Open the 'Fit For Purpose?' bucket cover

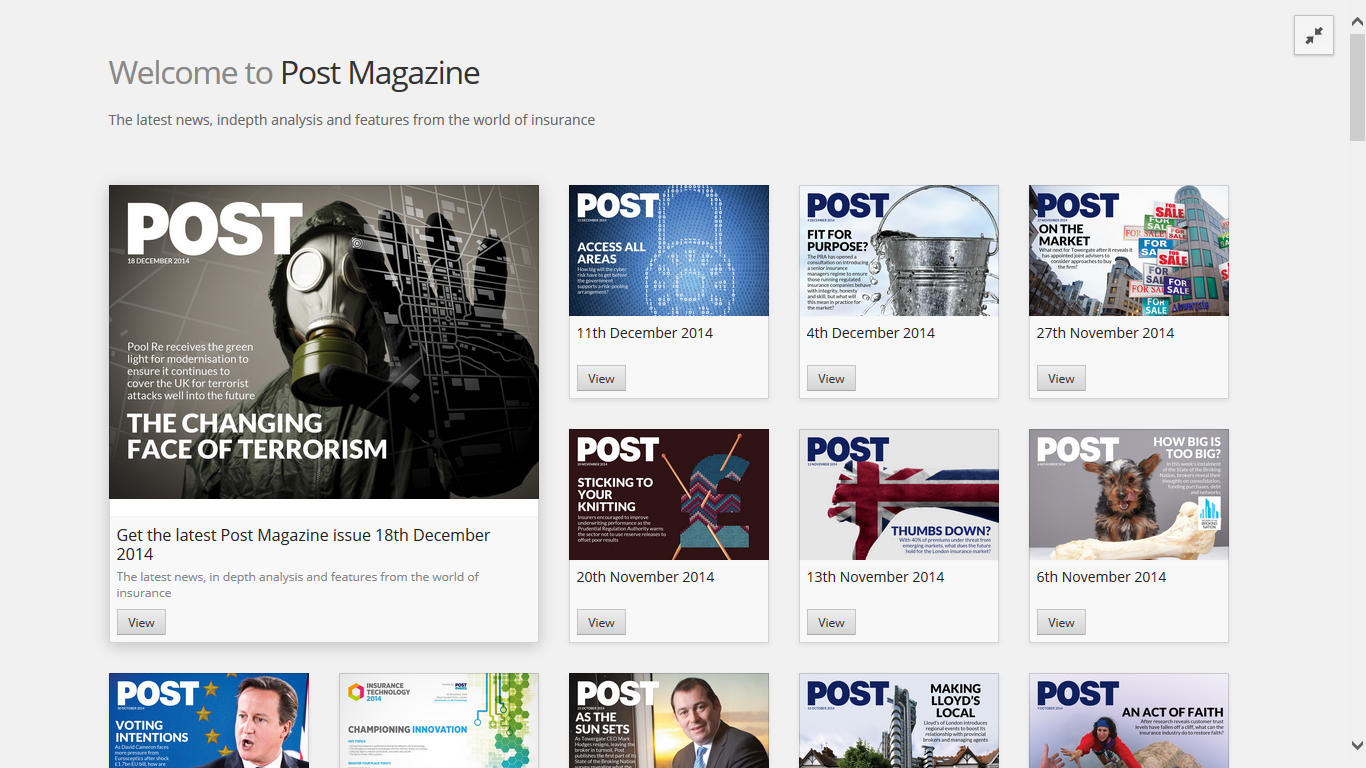pos(898,250)
